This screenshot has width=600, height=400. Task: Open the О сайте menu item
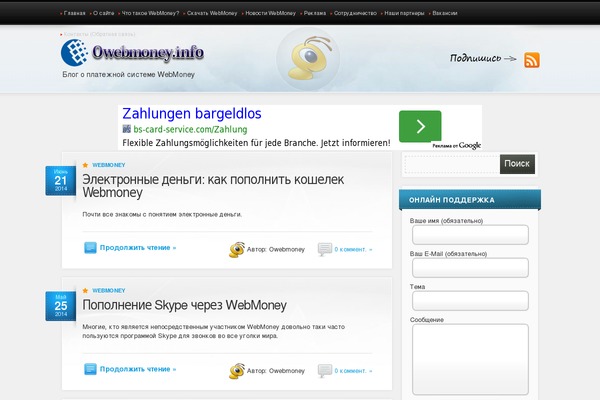(x=103, y=13)
